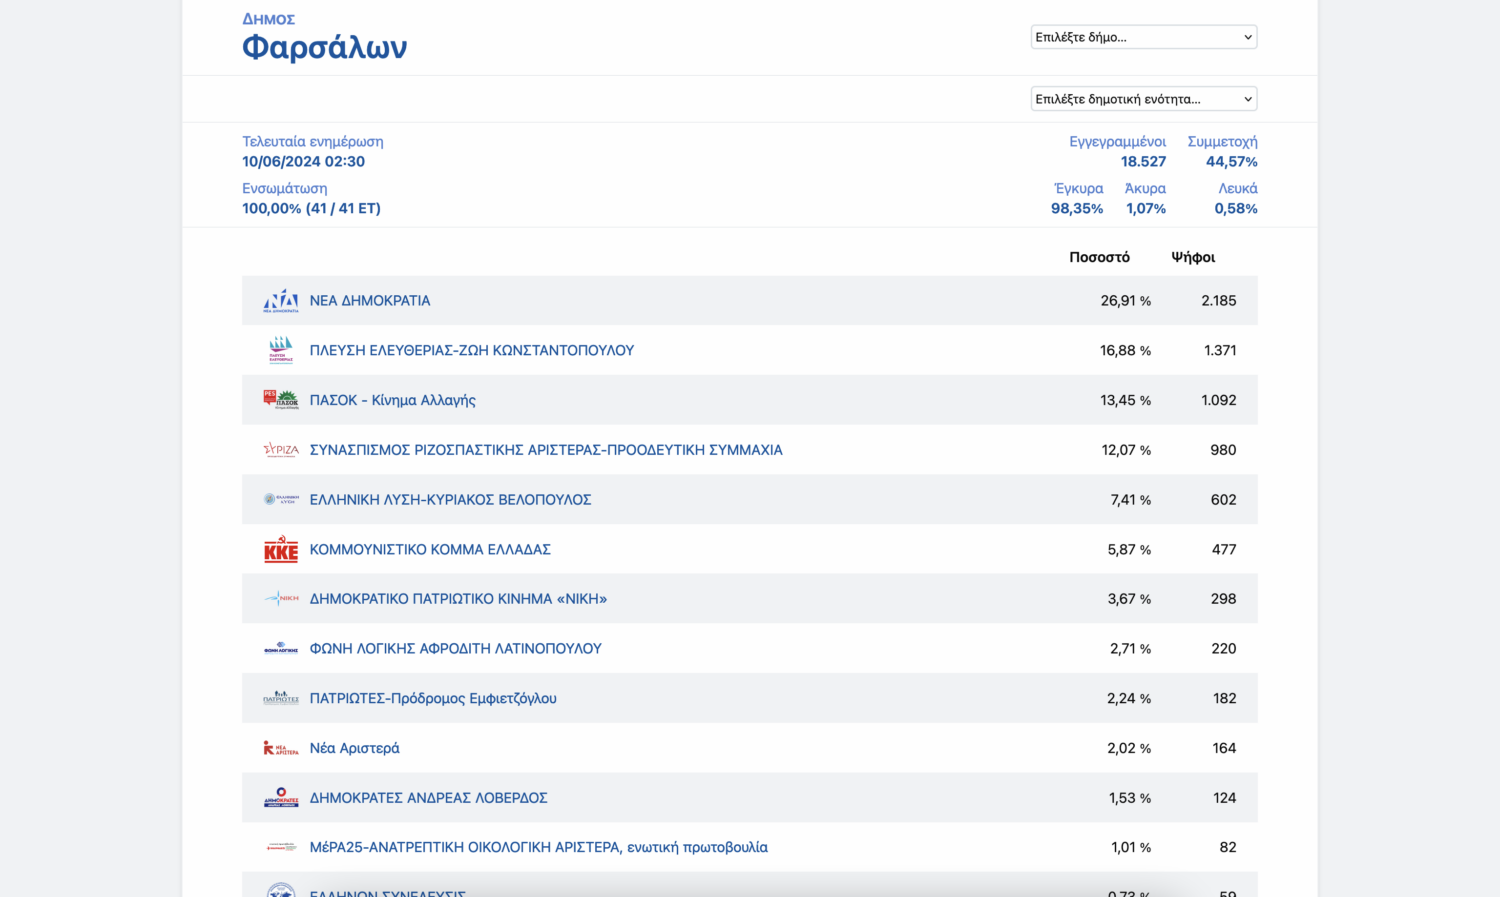
Task: Click the Δημοκράτες Λοβέρδος logo
Action: (x=281, y=798)
